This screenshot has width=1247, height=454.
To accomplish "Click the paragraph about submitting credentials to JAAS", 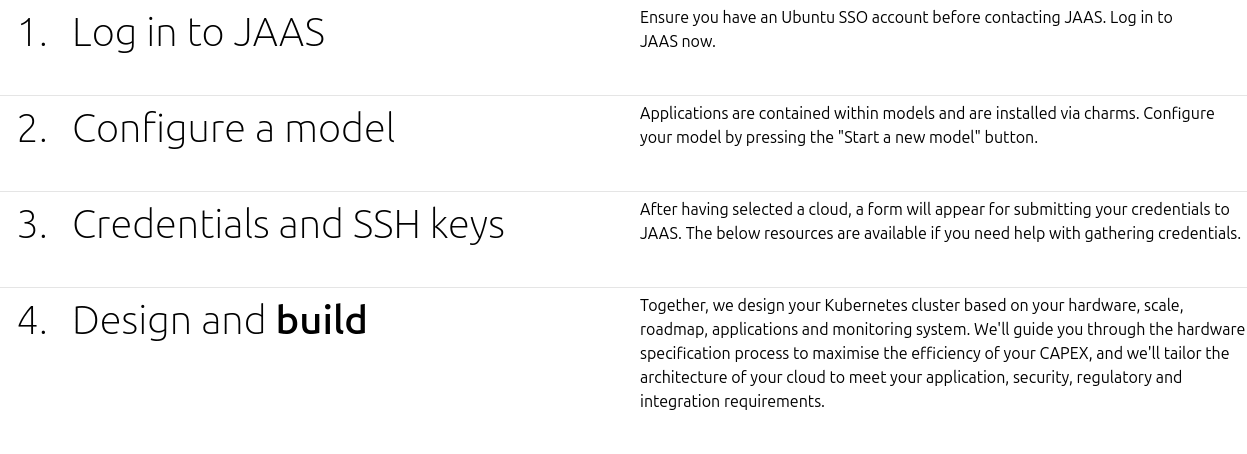I will click(940, 221).
